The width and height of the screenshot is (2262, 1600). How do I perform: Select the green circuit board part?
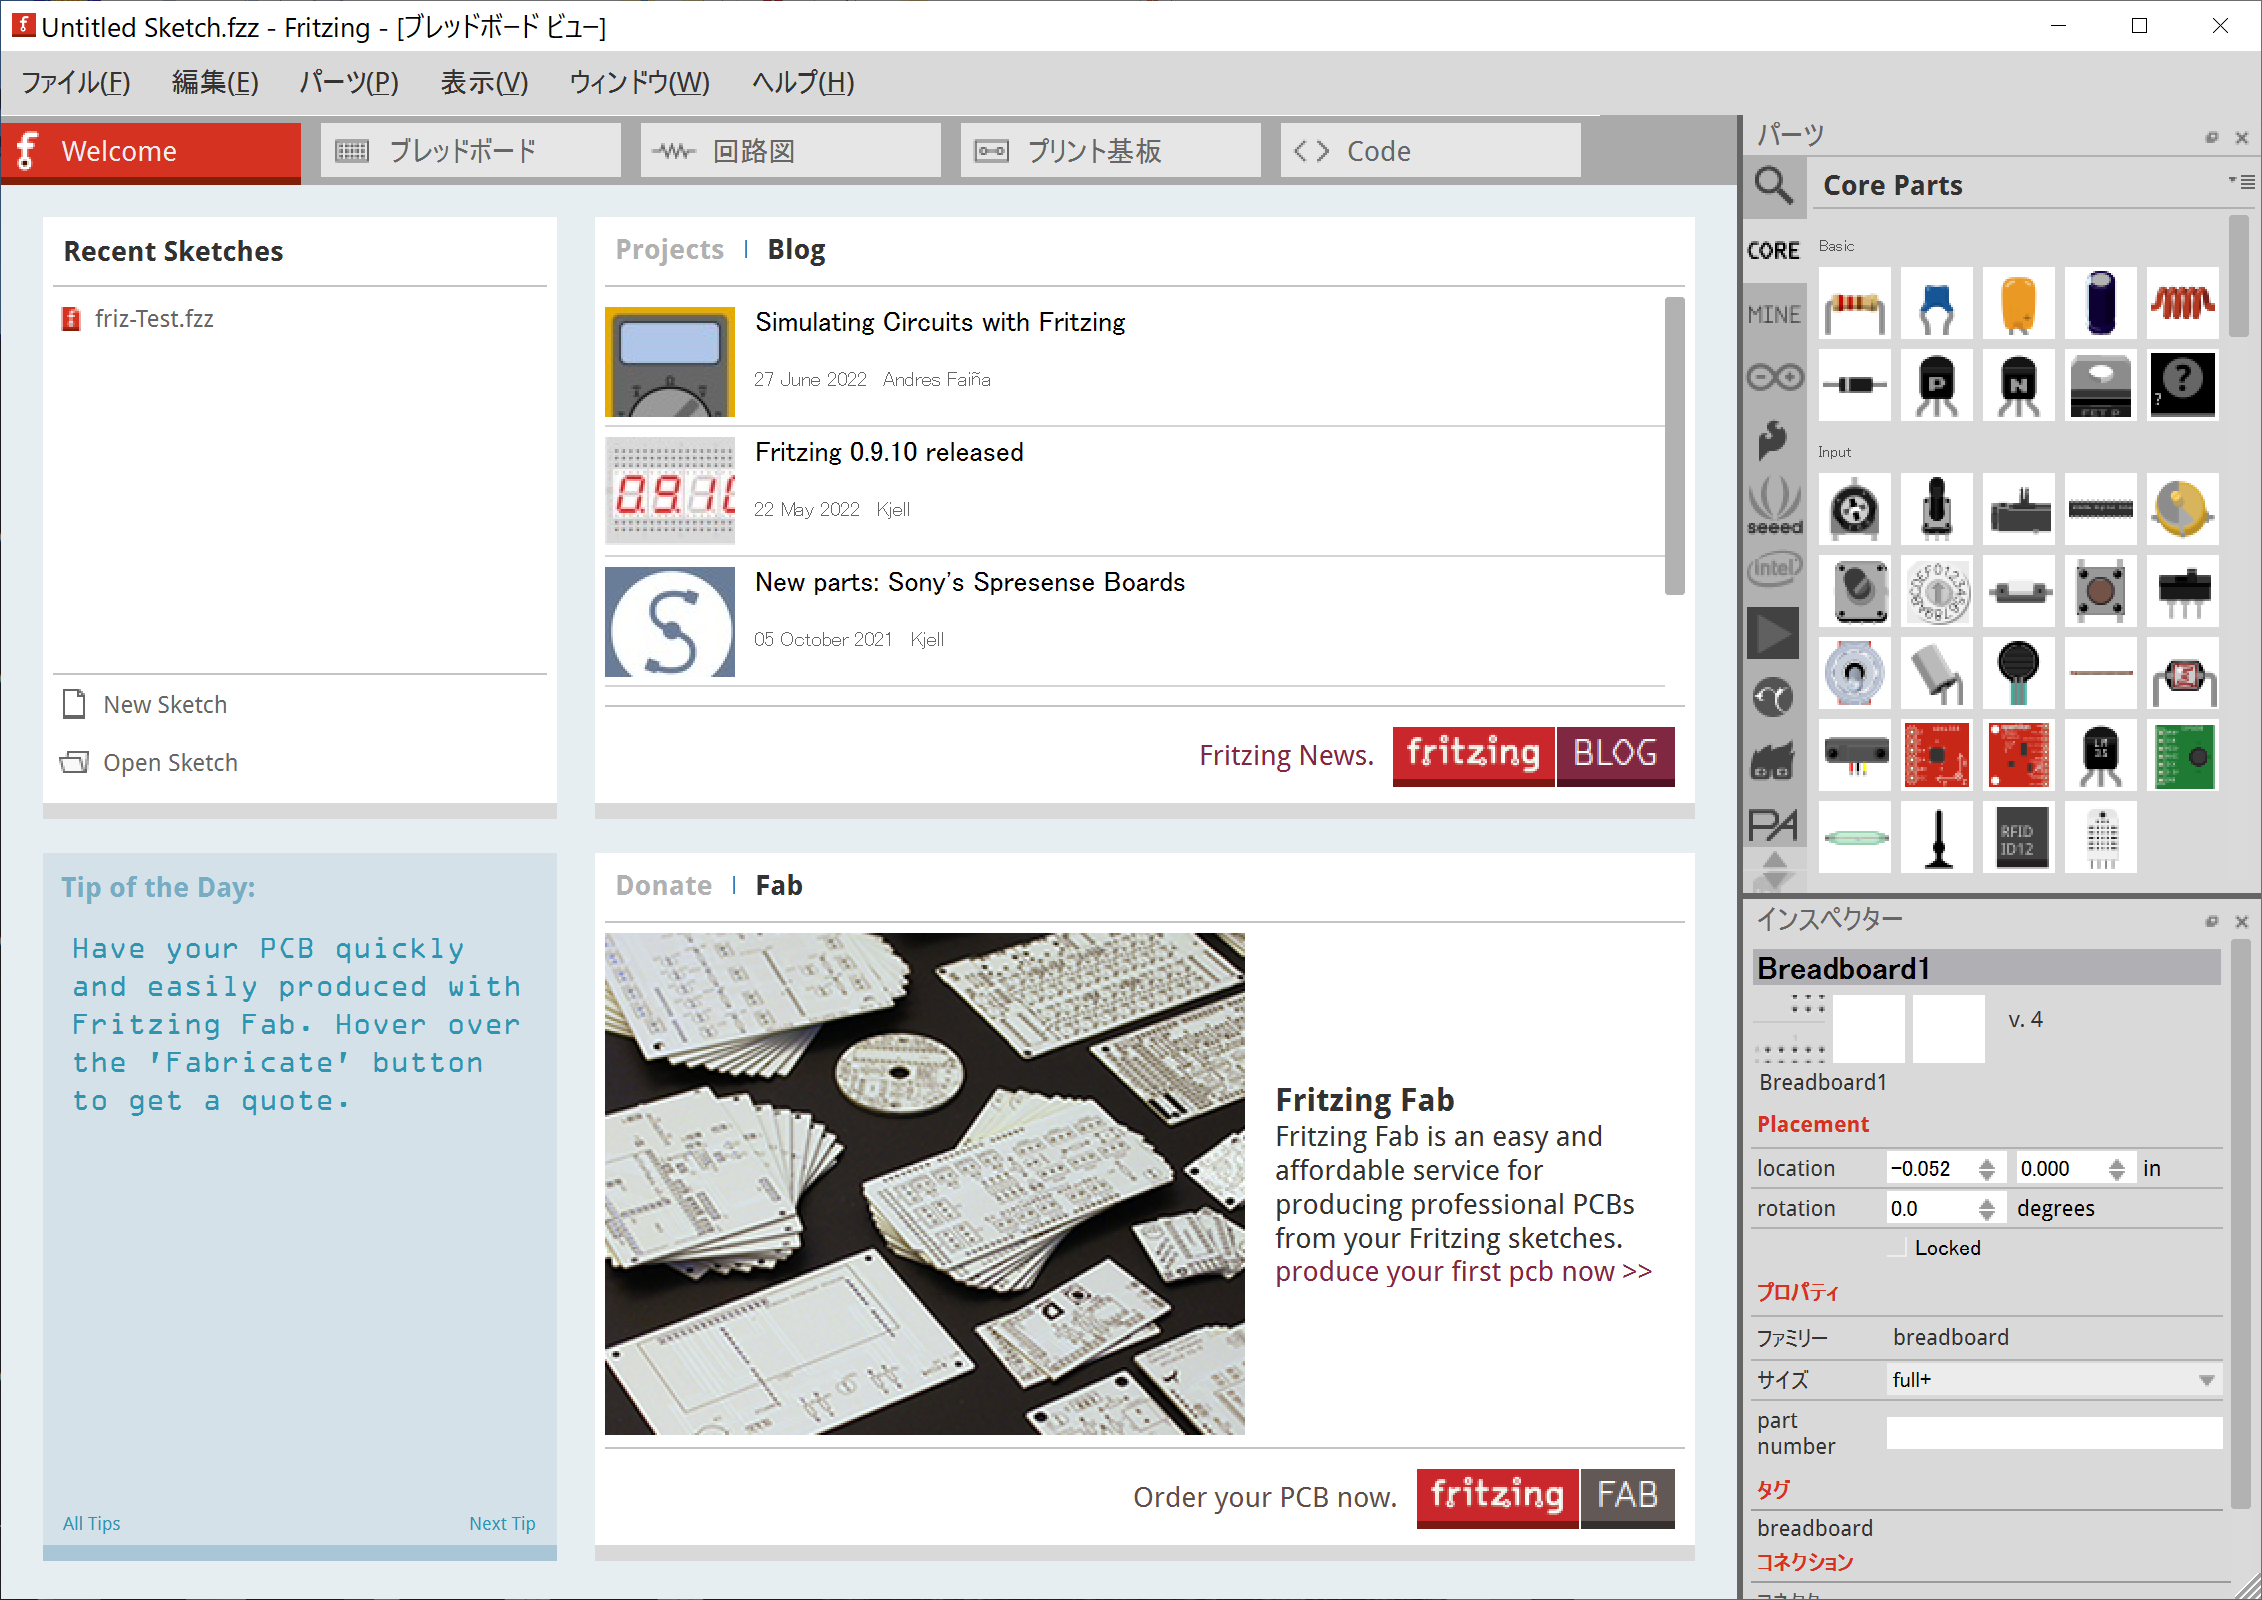(x=2183, y=755)
